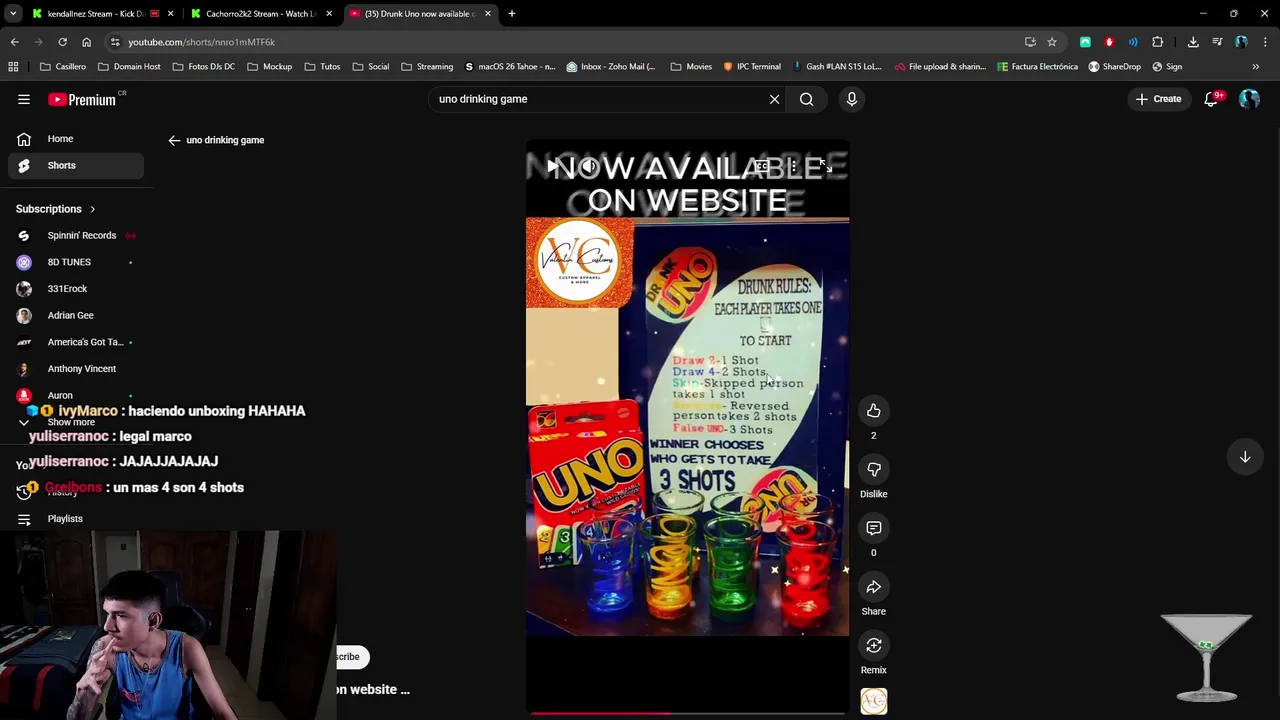Open 331Erock subscription
1280x720 pixels.
pyautogui.click(x=76, y=289)
